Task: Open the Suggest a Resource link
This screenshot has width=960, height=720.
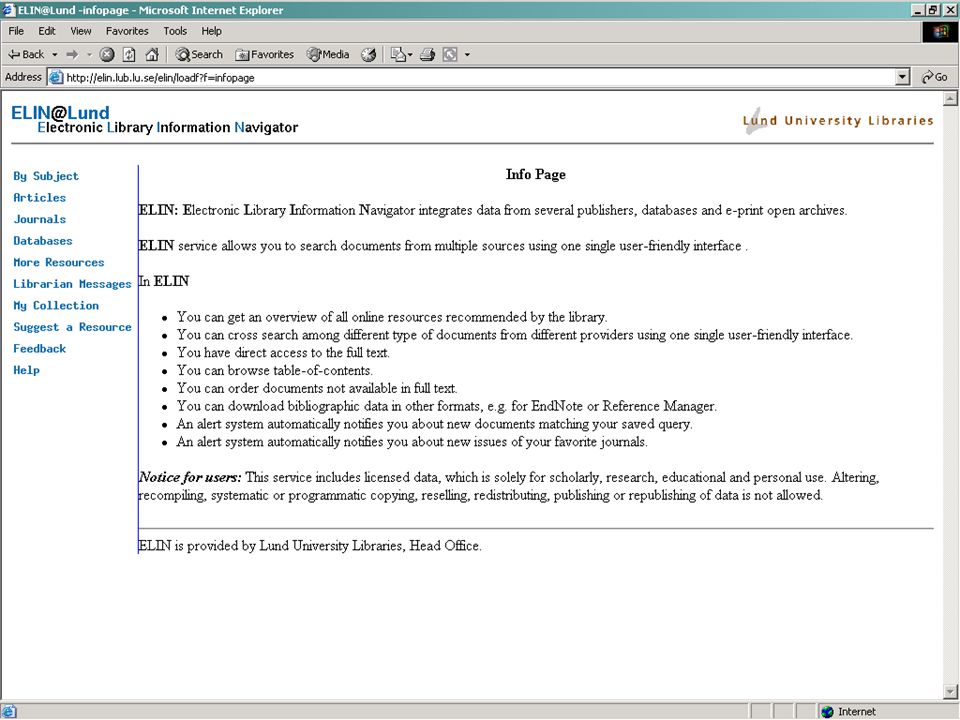Action: tap(72, 327)
